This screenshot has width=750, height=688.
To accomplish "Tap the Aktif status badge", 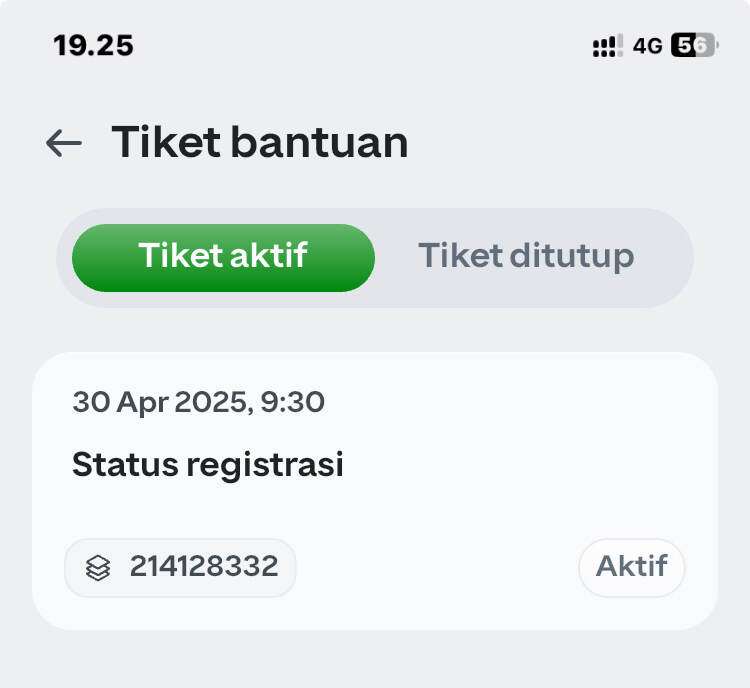I will (x=631, y=567).
